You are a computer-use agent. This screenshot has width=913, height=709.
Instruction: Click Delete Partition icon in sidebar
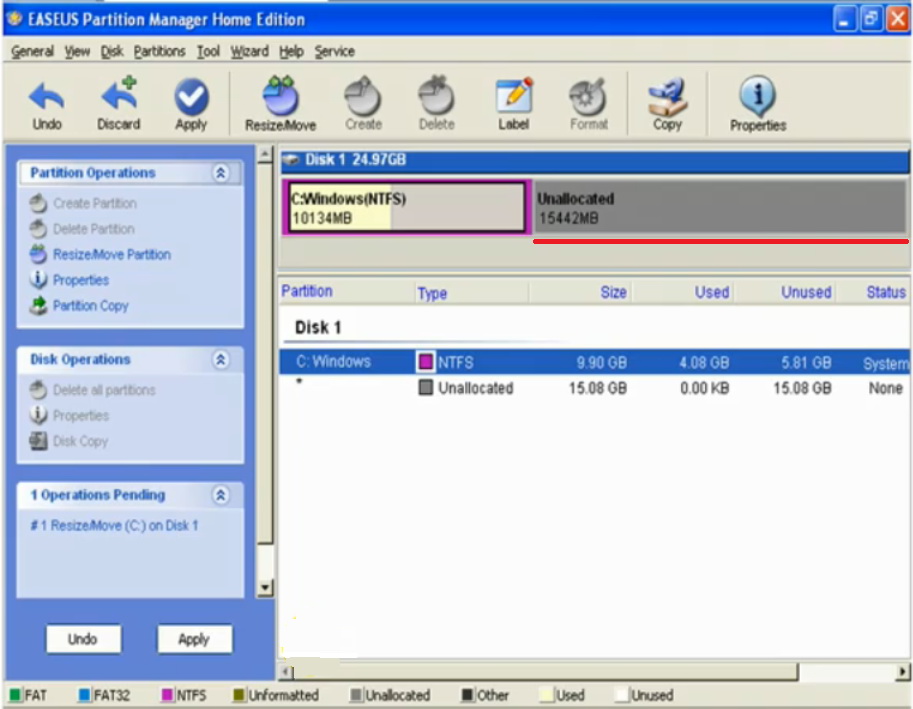tap(38, 229)
